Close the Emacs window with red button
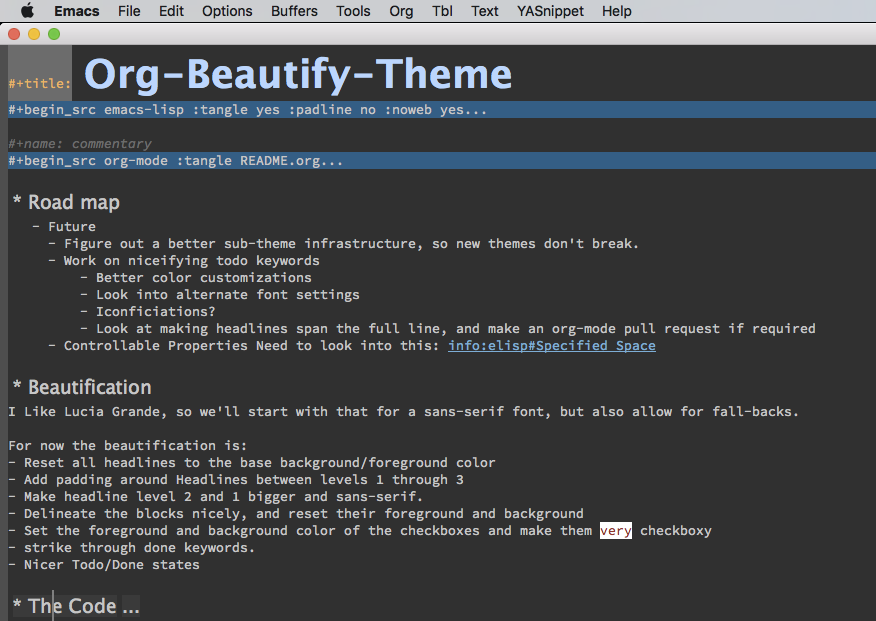 pos(14,34)
